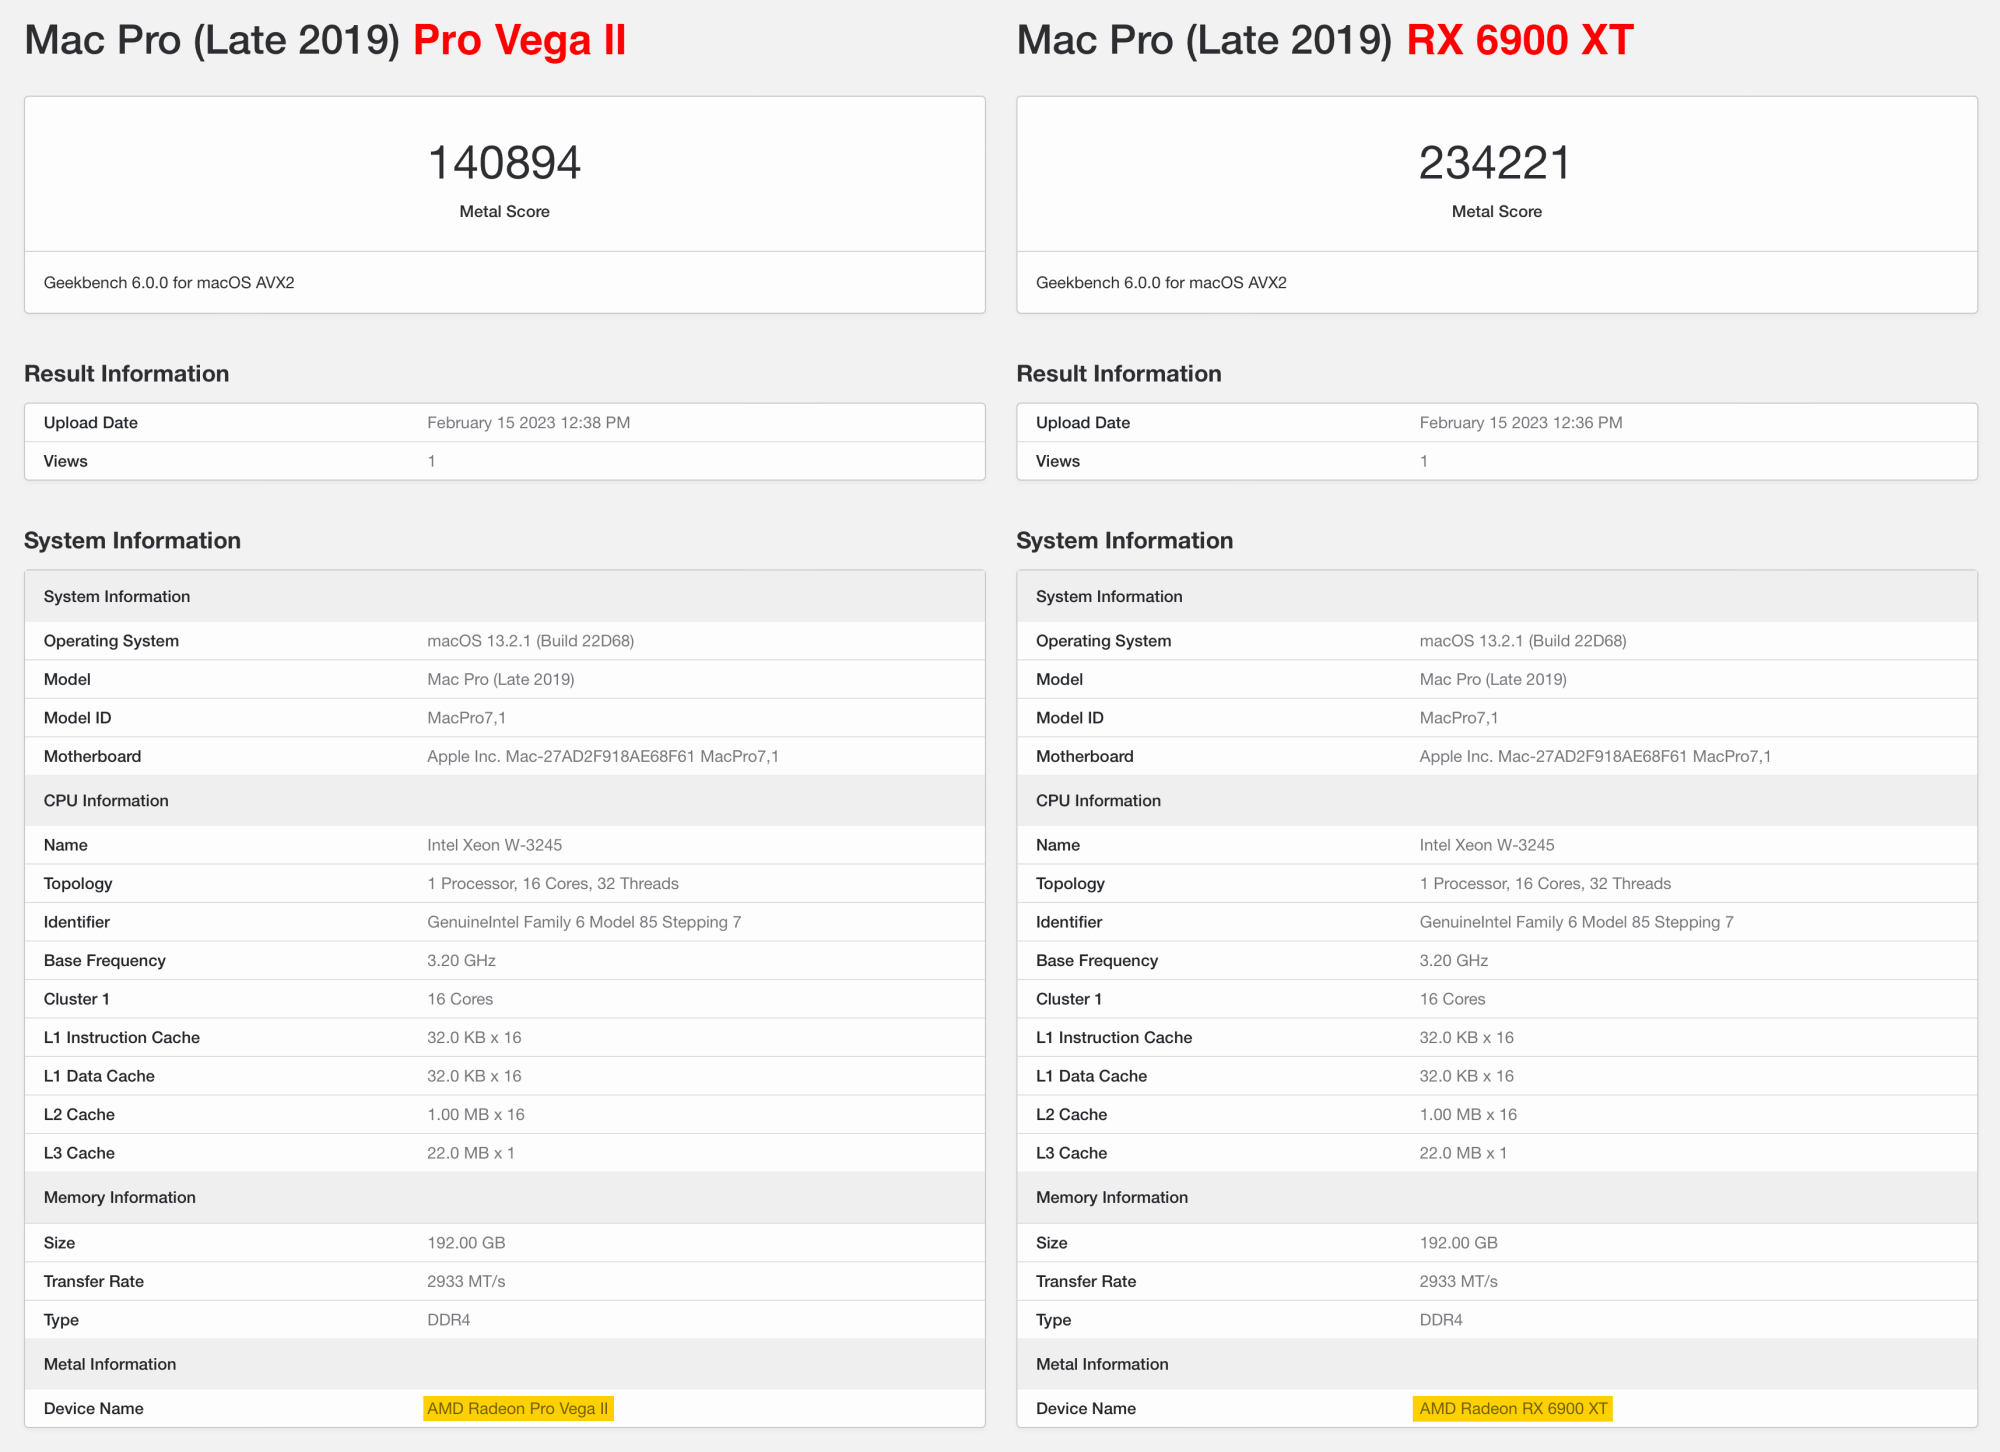Click '2933 MT/s' Transfer Rate in right table
2000x1452 pixels.
click(x=1459, y=1282)
